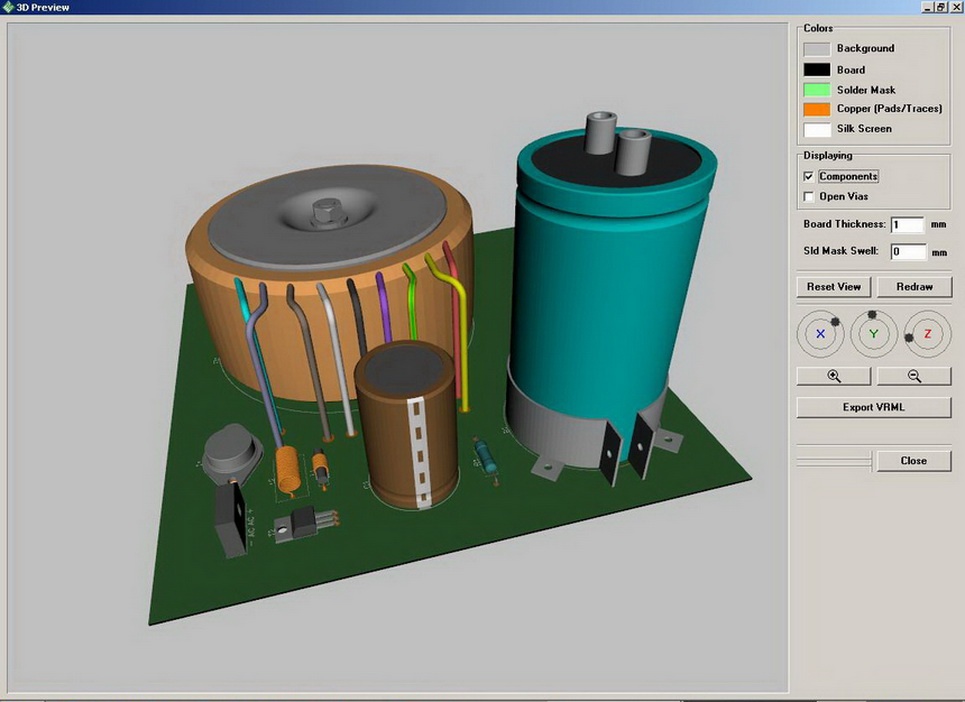Click the 3D Preview title bar icon
This screenshot has width=965, height=702.
point(8,6)
